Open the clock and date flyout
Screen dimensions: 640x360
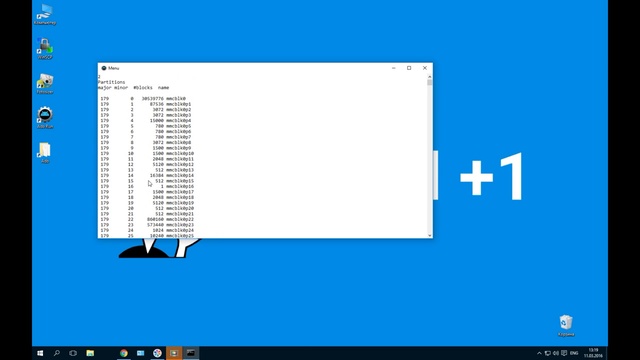[x=593, y=353]
